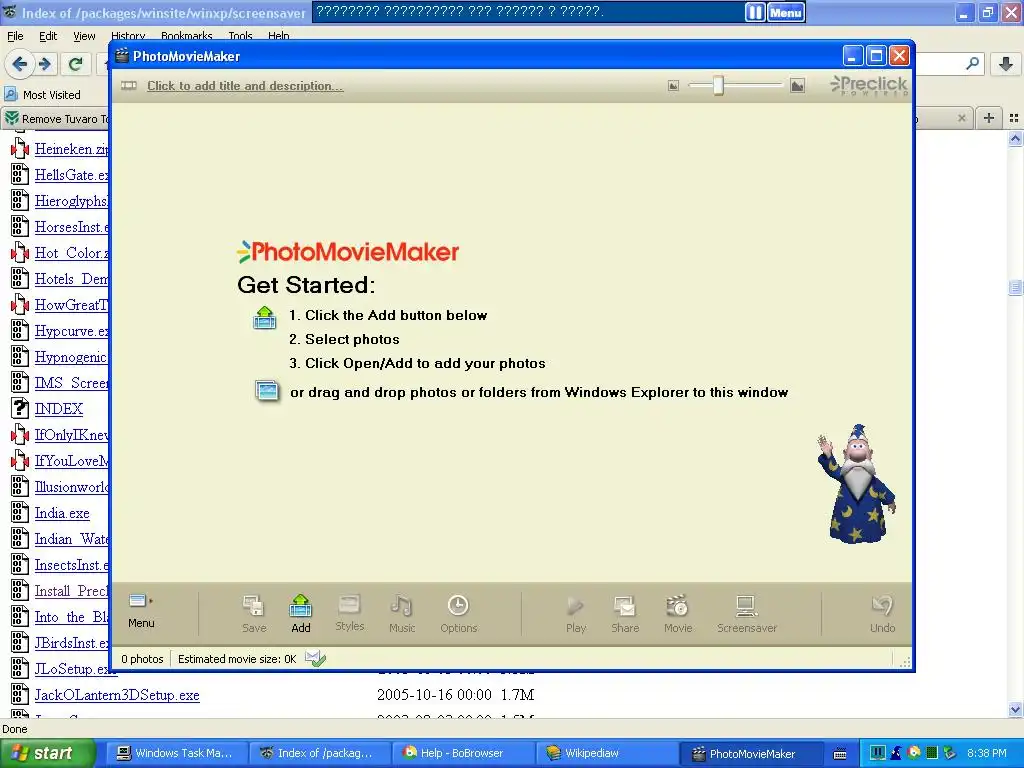Click the keyboard icon in system tray
The image size is (1024, 768).
pos(840,754)
